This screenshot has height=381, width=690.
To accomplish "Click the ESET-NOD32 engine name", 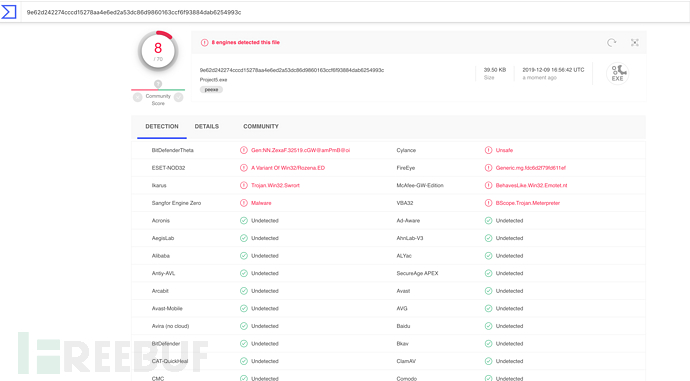I will point(168,168).
